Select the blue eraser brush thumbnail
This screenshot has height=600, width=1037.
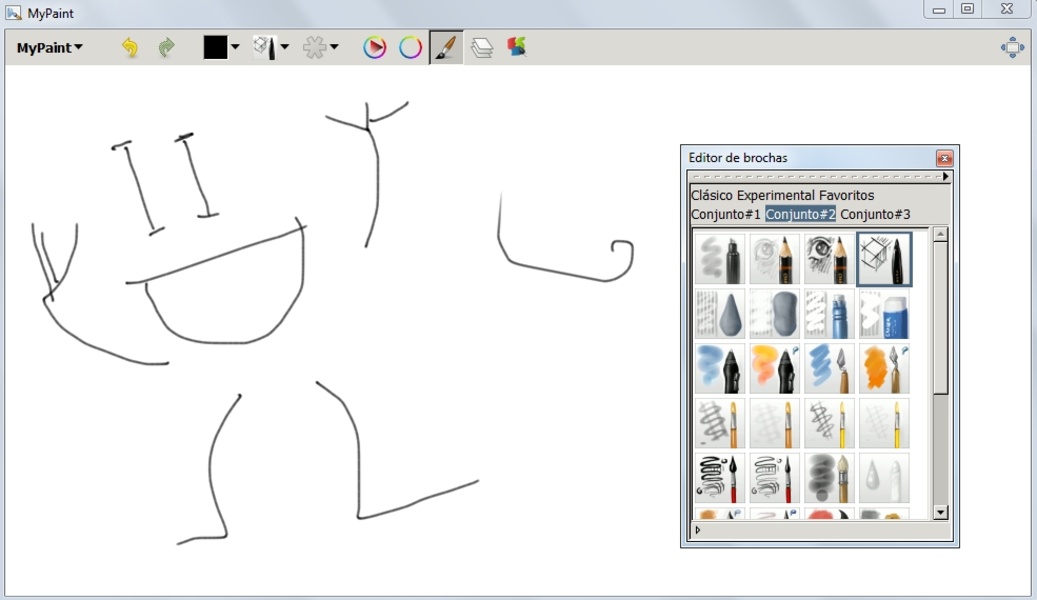(x=884, y=314)
